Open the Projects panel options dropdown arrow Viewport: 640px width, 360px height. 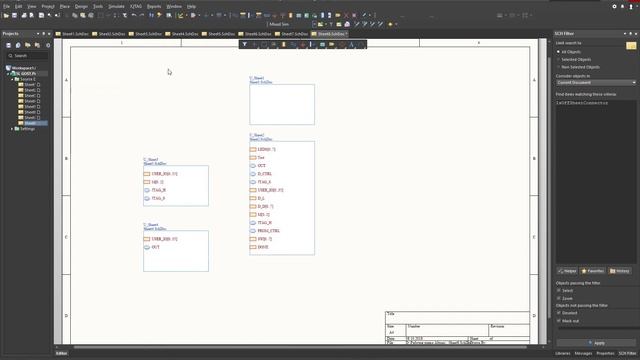(x=38, y=34)
